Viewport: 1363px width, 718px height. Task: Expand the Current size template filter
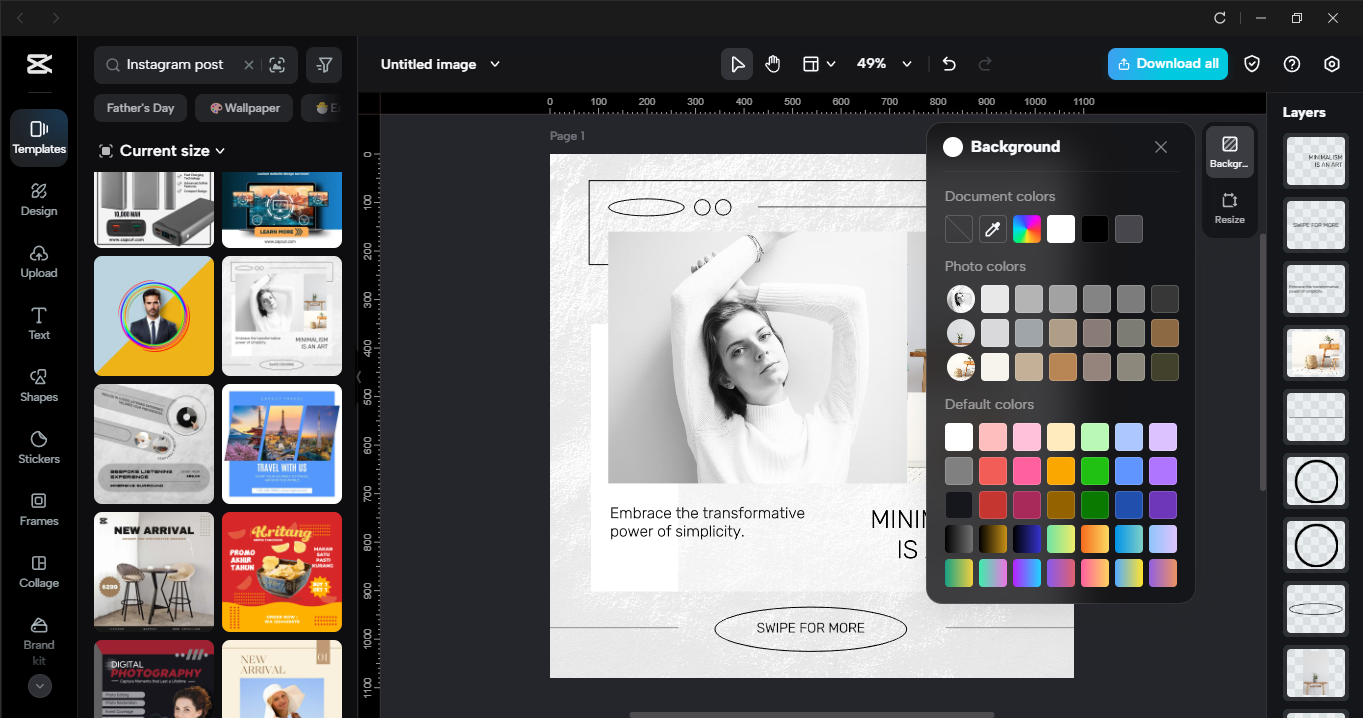click(x=162, y=150)
